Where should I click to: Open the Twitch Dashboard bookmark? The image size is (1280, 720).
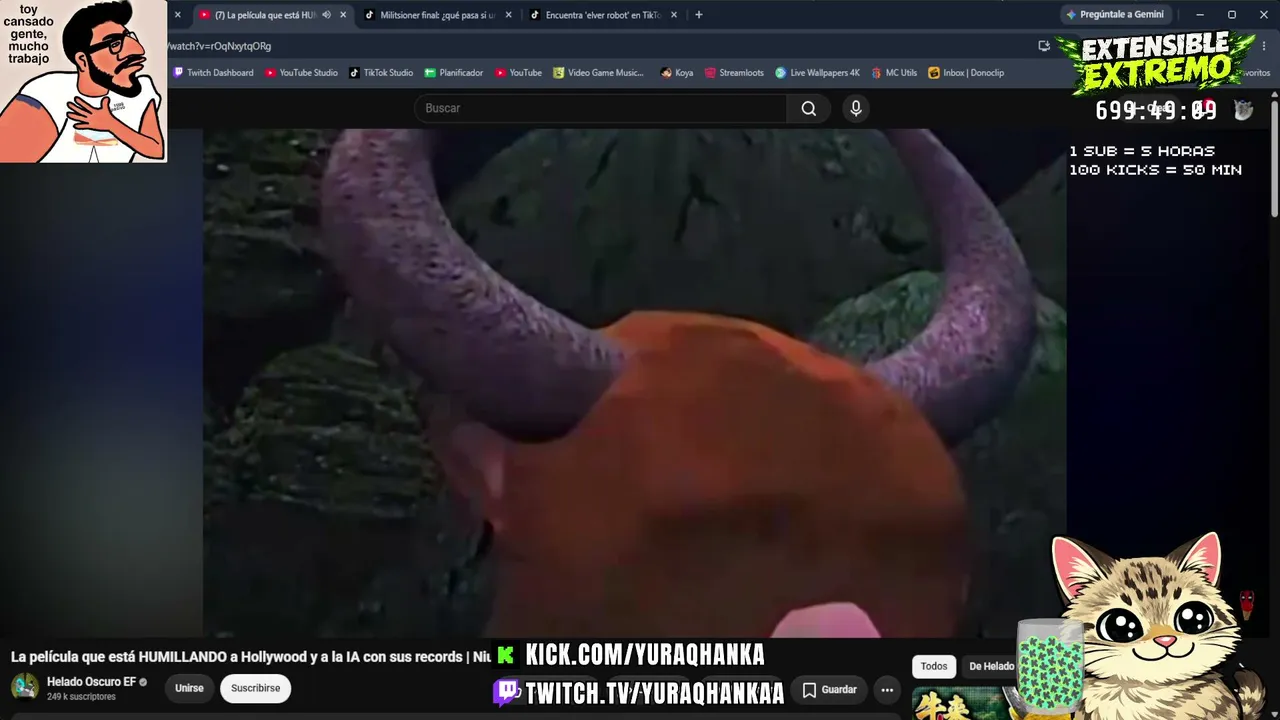[x=214, y=73]
